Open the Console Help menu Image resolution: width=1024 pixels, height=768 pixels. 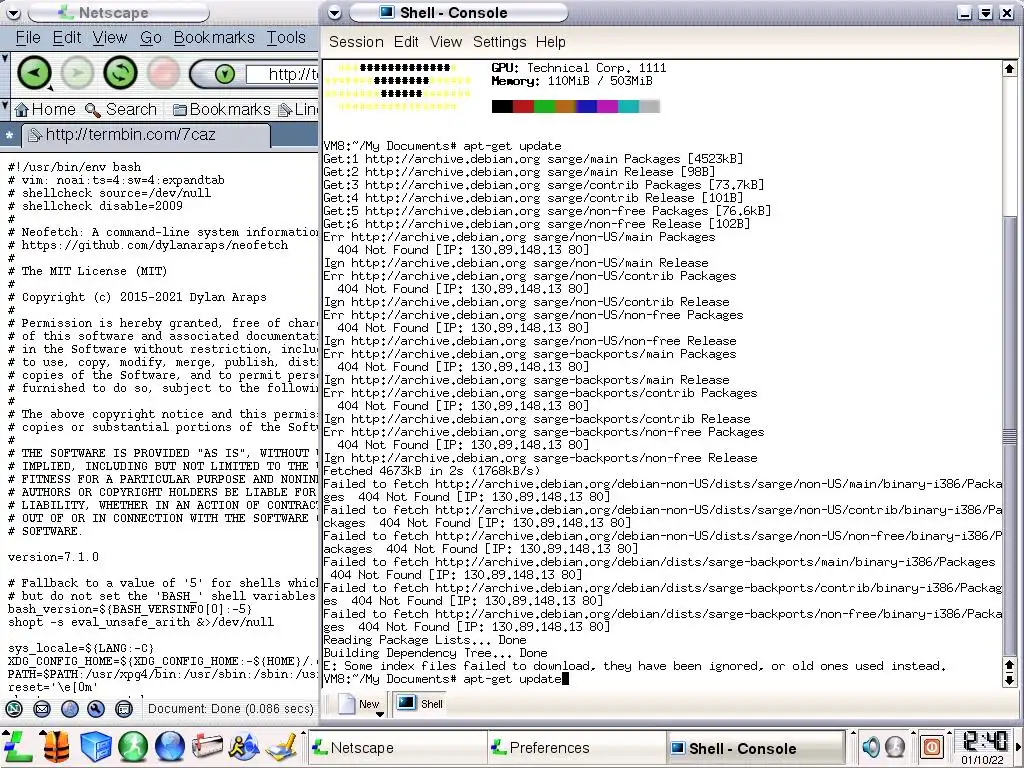(551, 42)
